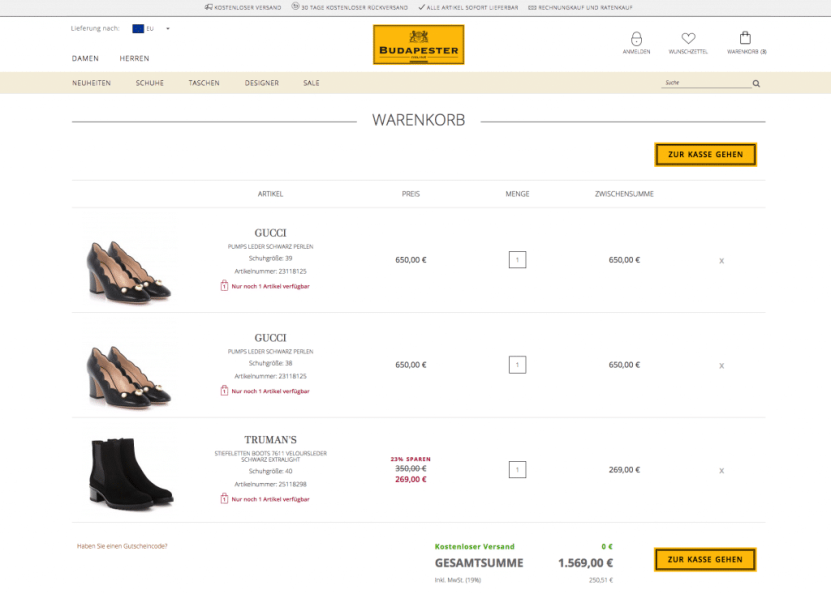The width and height of the screenshot is (831, 594).
Task: Click availability icon for Gucci size 39
Action: click(224, 286)
